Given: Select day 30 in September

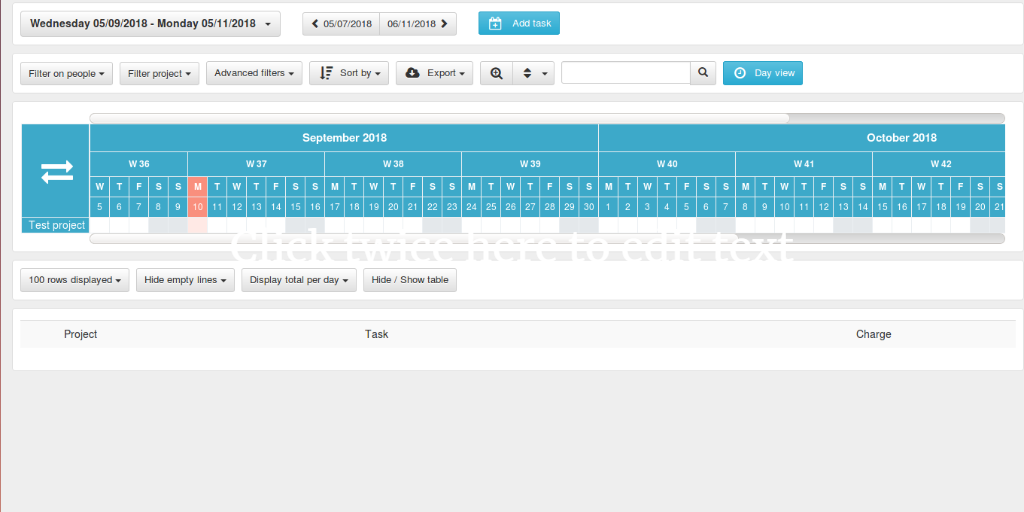Looking at the screenshot, I should (x=589, y=207).
